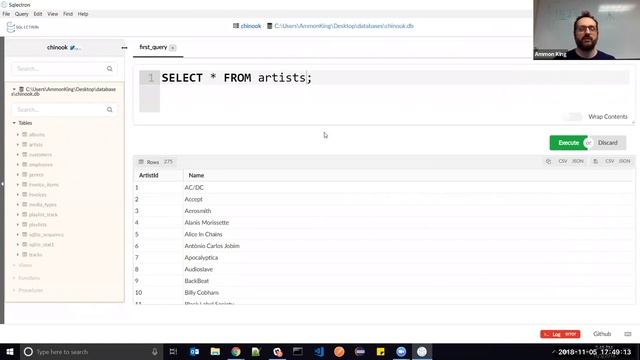Save results to JSON file
640x360 pixels.
point(625,162)
